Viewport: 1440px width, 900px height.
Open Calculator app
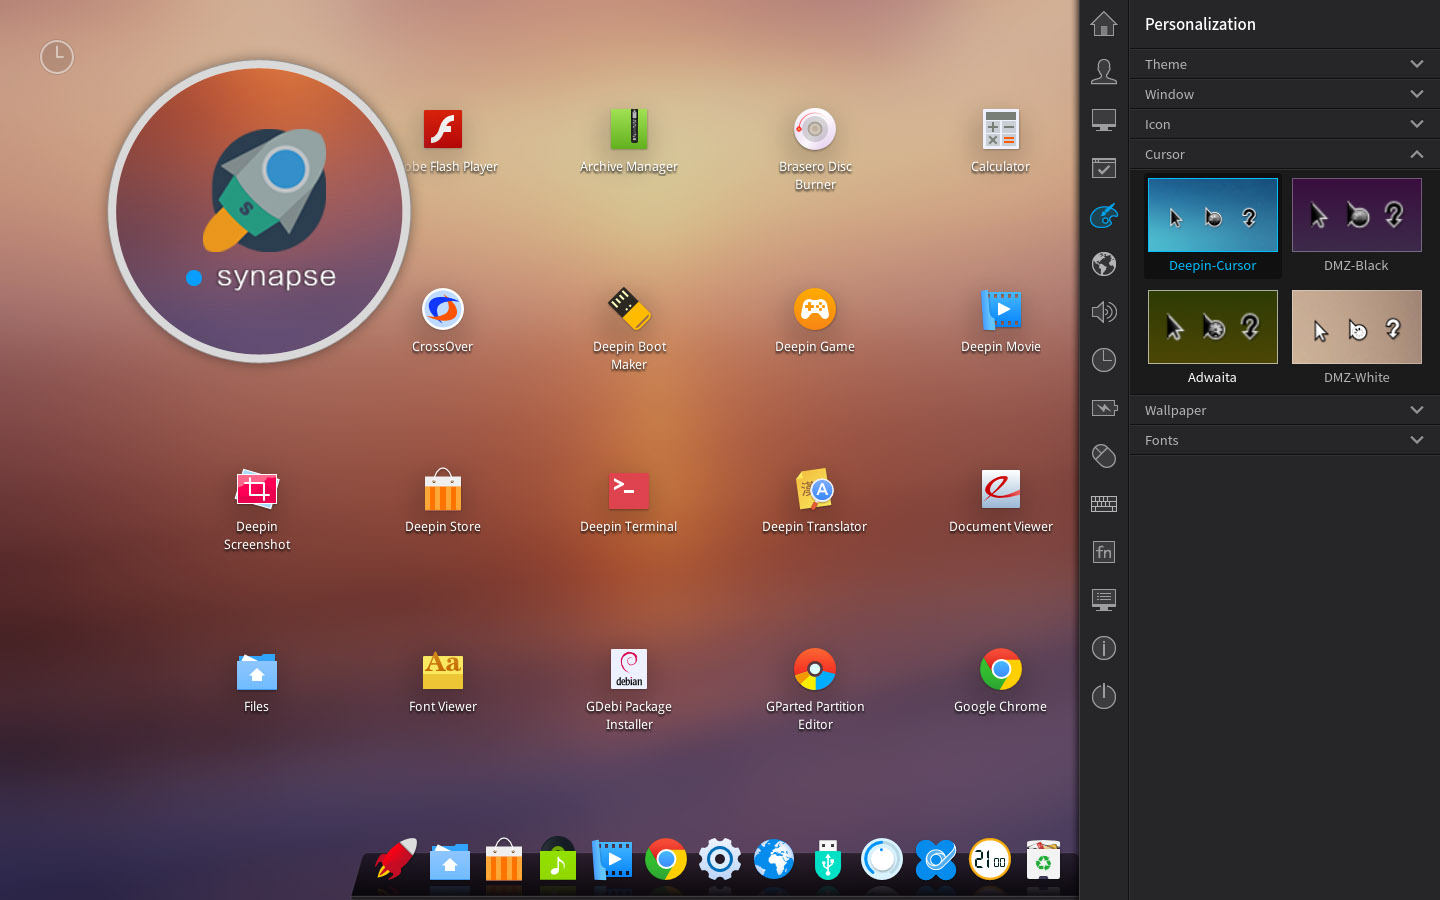[x=1001, y=129]
